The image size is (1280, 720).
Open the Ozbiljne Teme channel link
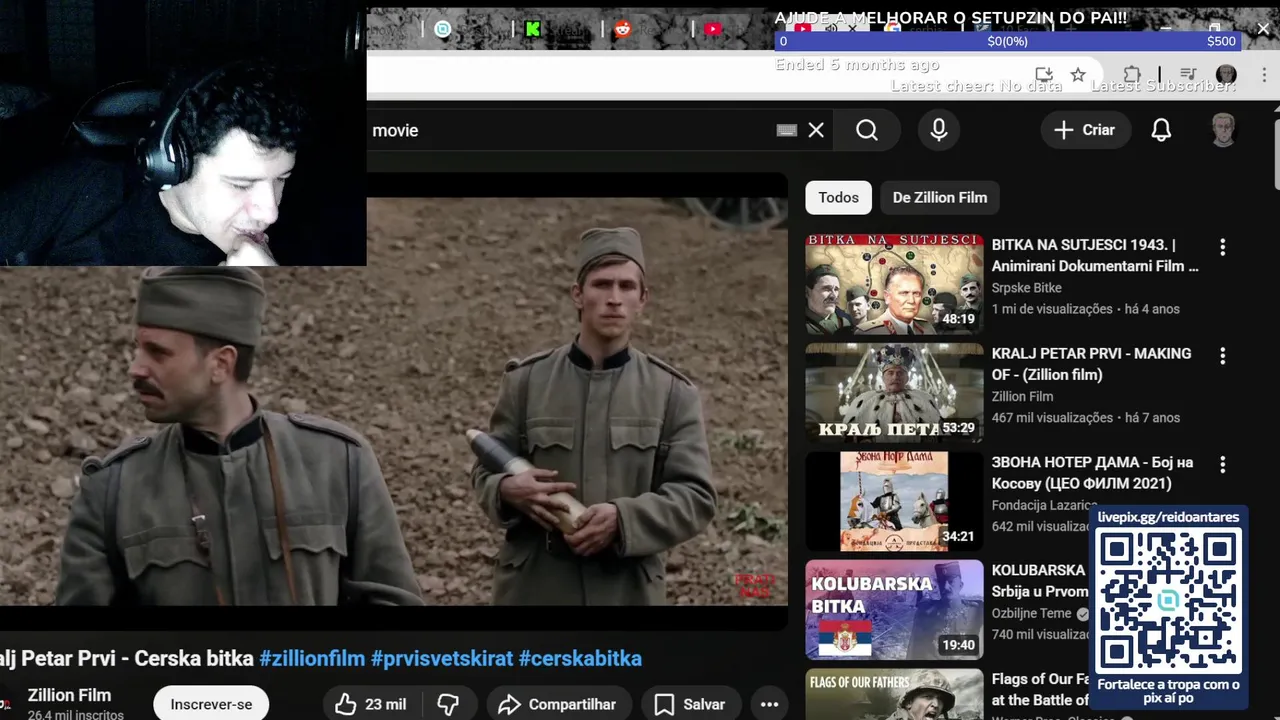point(1032,613)
